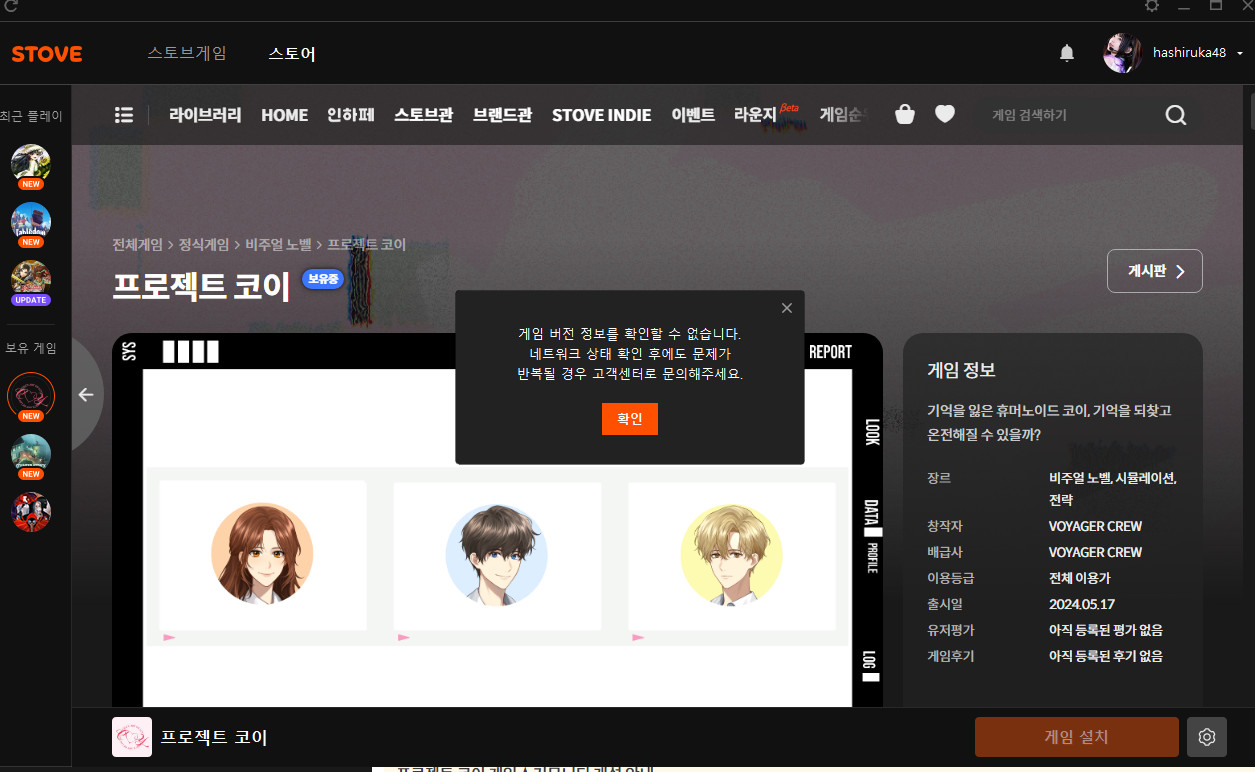Open the 라운지 Beta menu item
This screenshot has height=772, width=1255.
click(x=766, y=114)
